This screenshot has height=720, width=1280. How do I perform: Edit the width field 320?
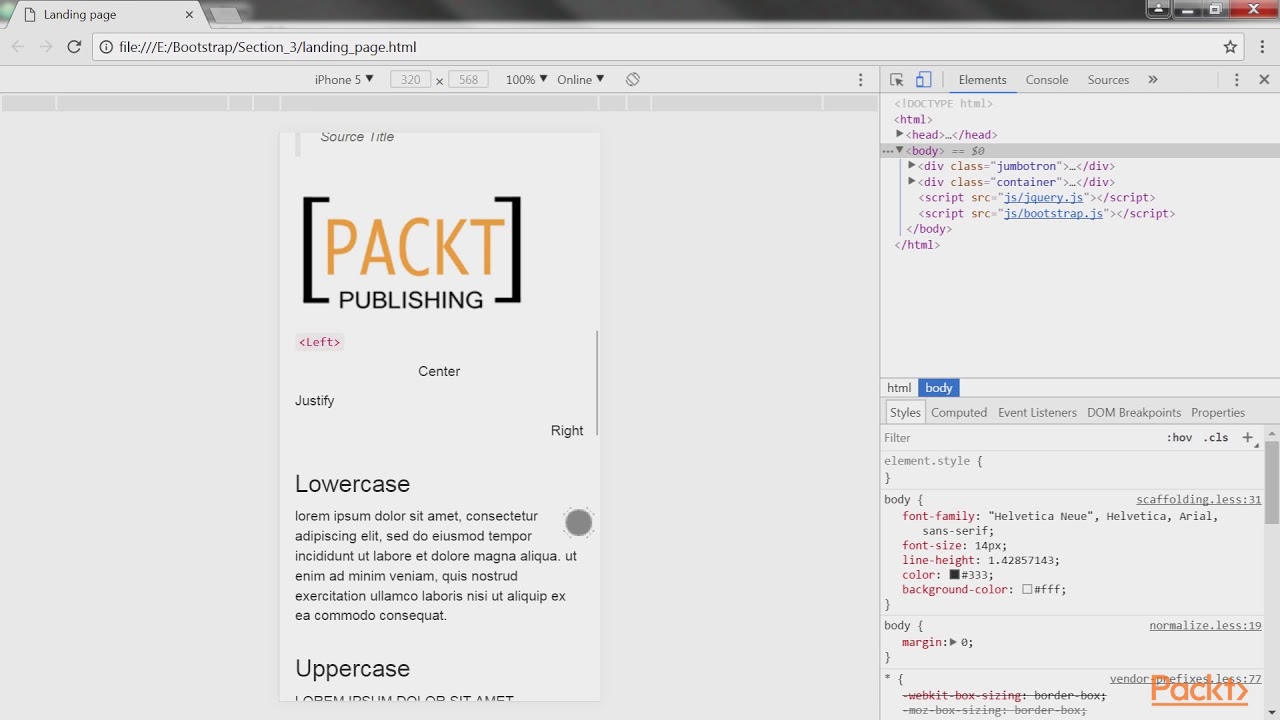click(411, 79)
